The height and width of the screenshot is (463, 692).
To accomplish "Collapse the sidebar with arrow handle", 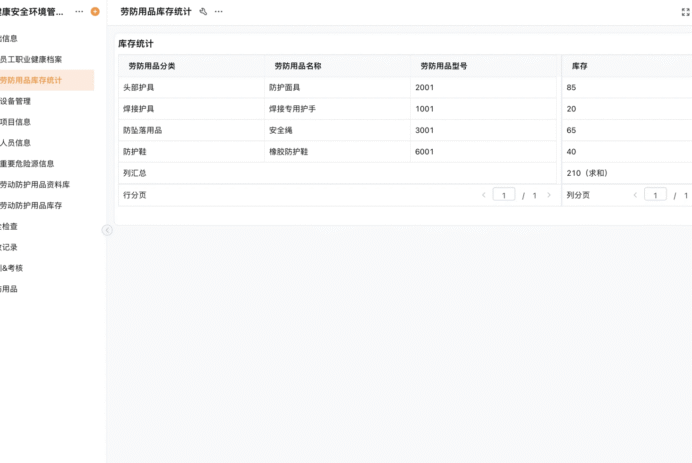I will (x=107, y=230).
